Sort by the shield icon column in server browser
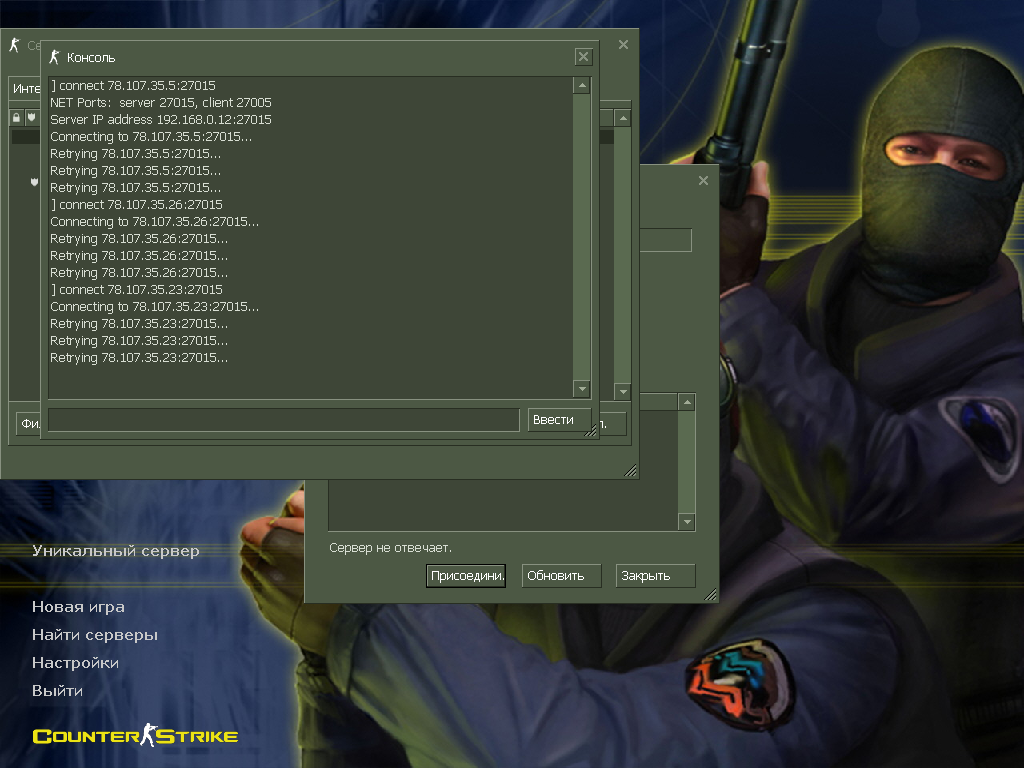 click(31, 118)
